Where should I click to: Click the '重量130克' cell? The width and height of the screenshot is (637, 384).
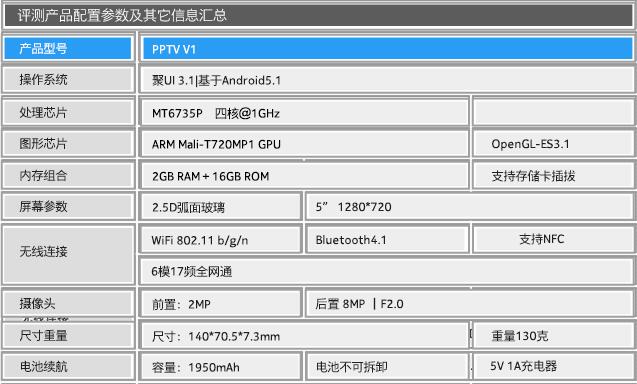pyautogui.click(x=553, y=336)
